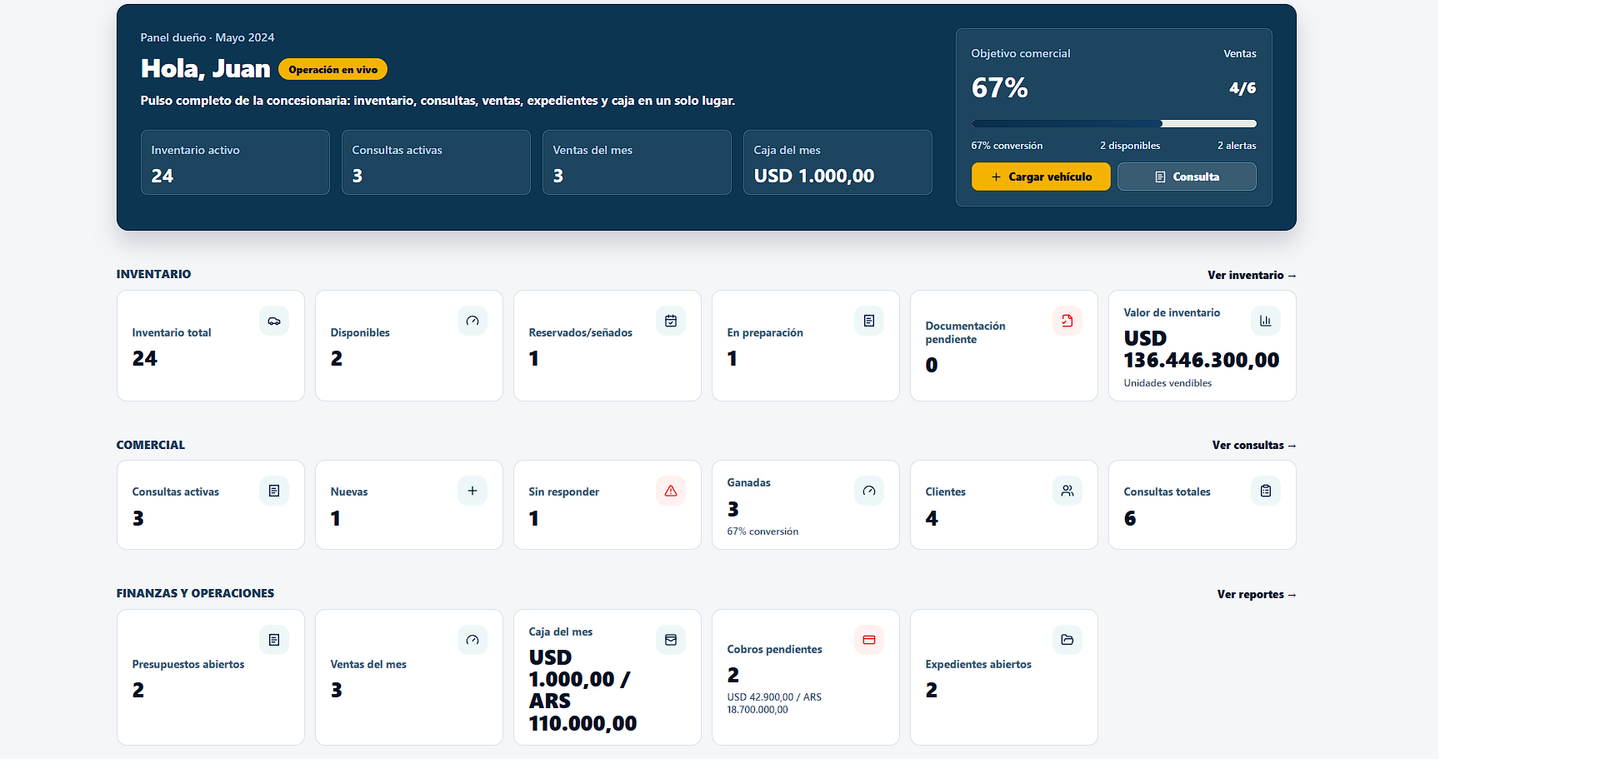Click the 4/6 ventas value
The width and height of the screenshot is (1600, 778).
(1243, 88)
